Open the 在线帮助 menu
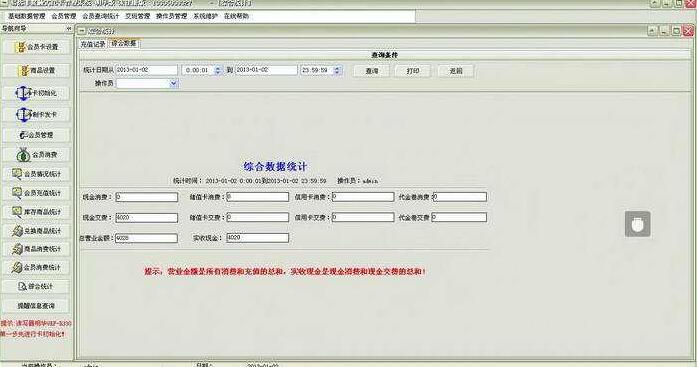This screenshot has height=367, width=697. [x=236, y=16]
